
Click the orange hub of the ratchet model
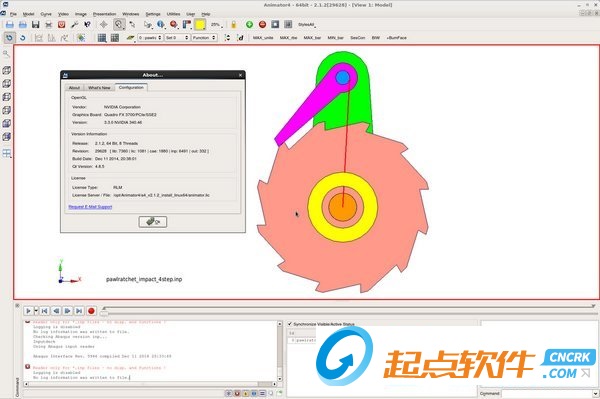pyautogui.click(x=342, y=207)
